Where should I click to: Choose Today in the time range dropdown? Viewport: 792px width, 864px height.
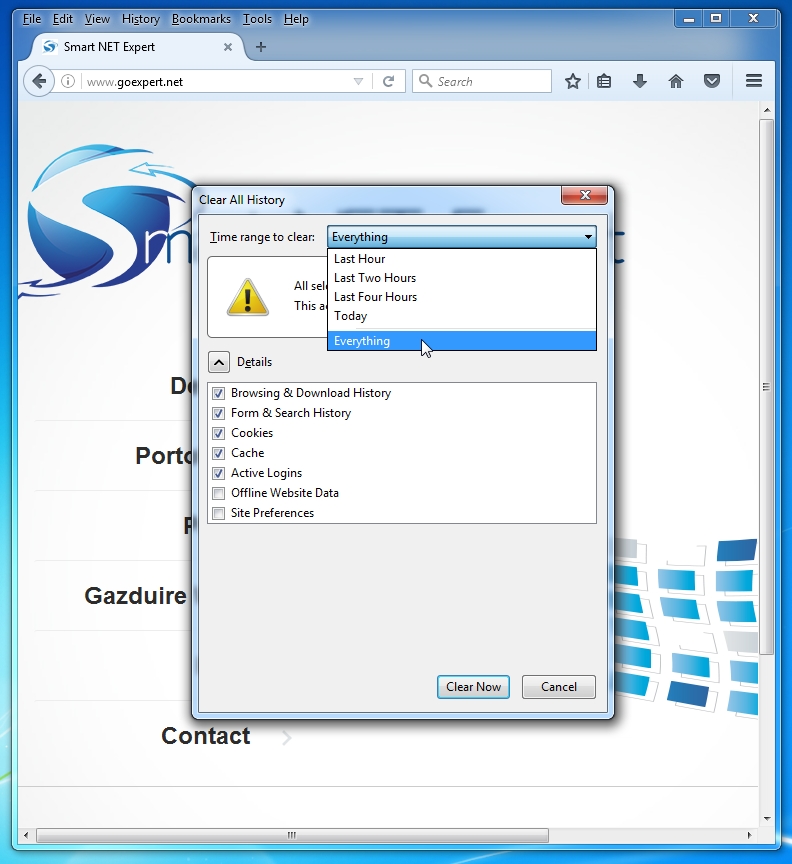pos(351,316)
